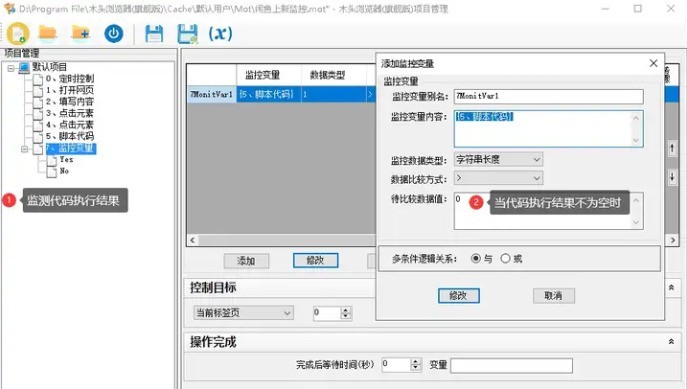
Task: Open the variables (x) toolbar icon
Action: pos(220,34)
